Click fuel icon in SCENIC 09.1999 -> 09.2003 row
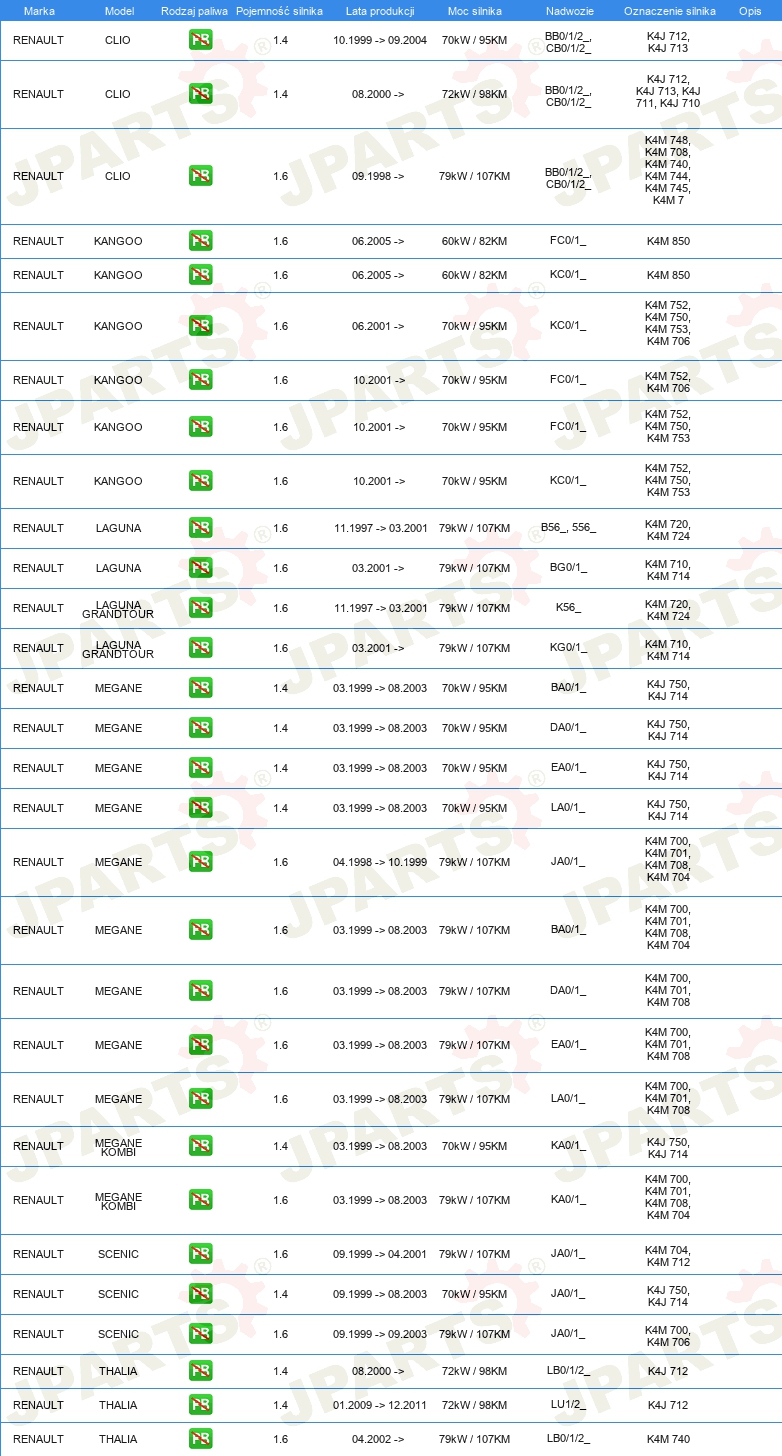Viewport: 782px width, 1456px height. coord(200,1334)
